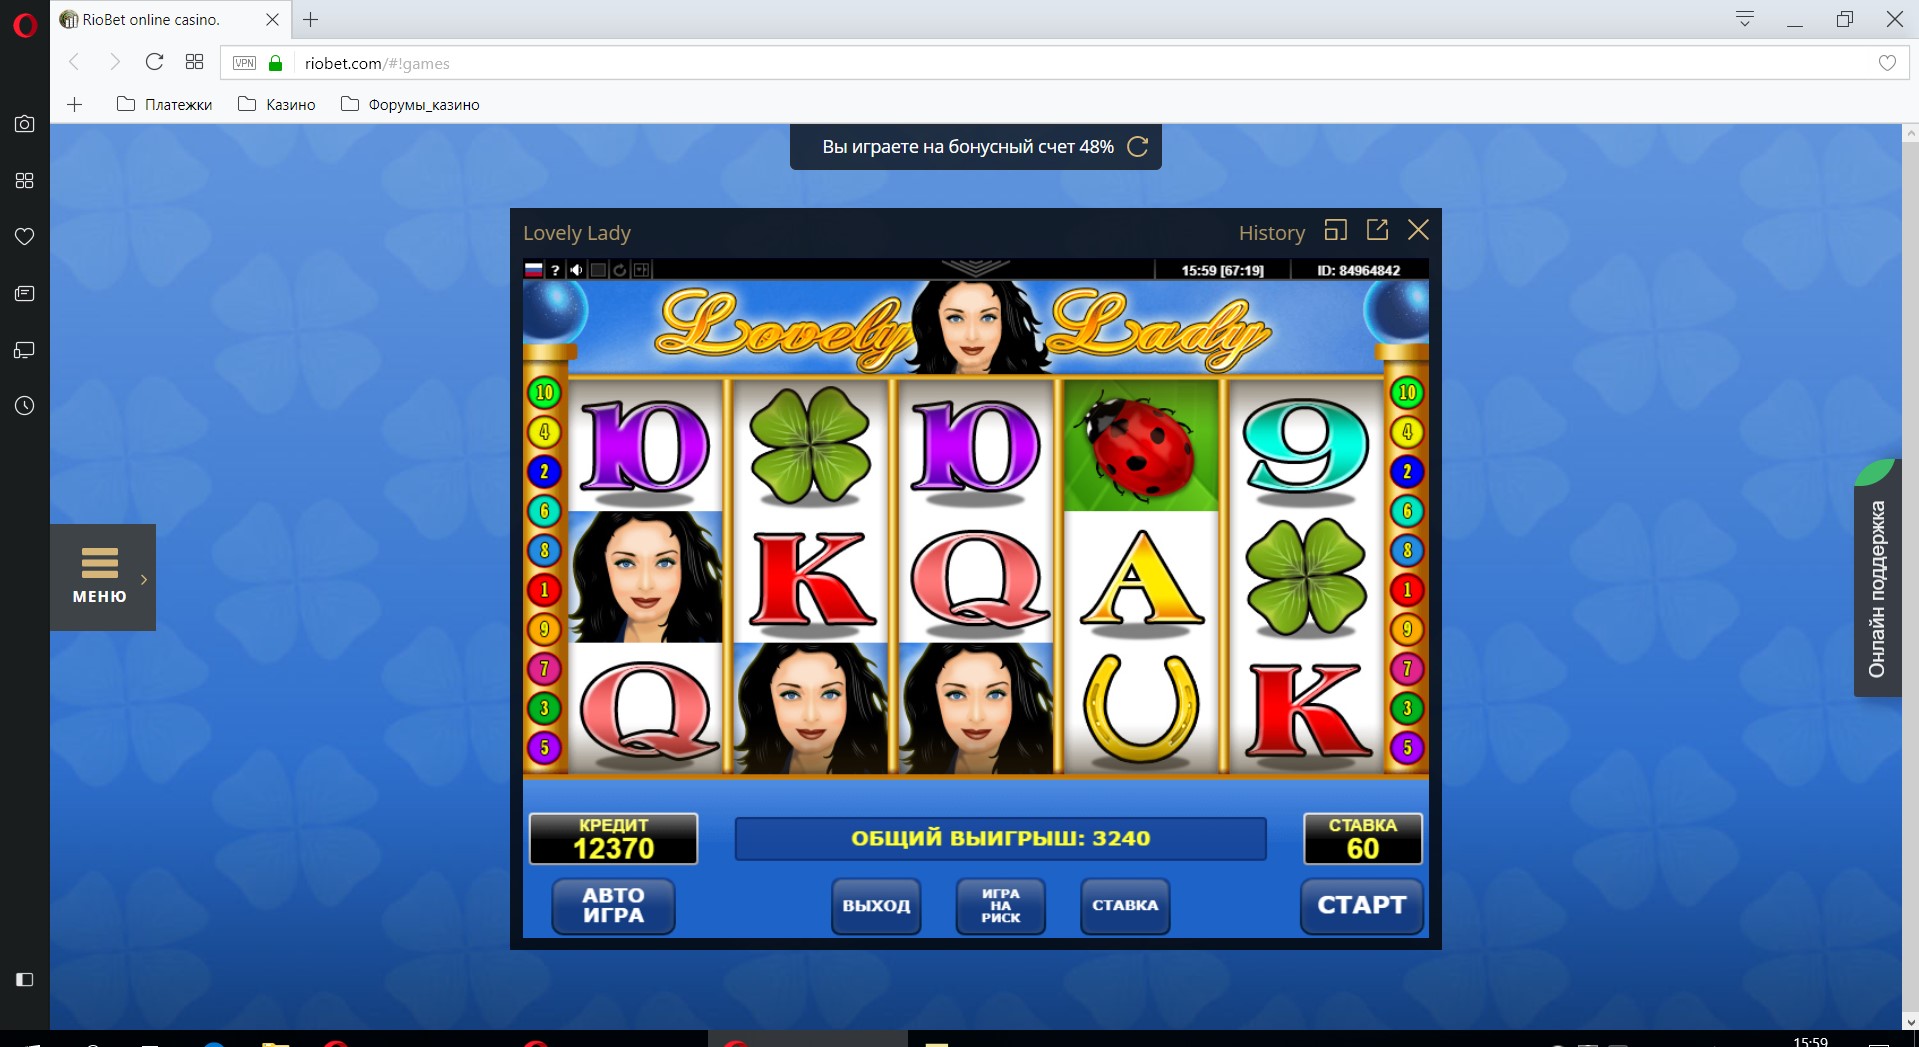Click the golden horseshoe reel symbol
The image size is (1919, 1047).
(1141, 708)
